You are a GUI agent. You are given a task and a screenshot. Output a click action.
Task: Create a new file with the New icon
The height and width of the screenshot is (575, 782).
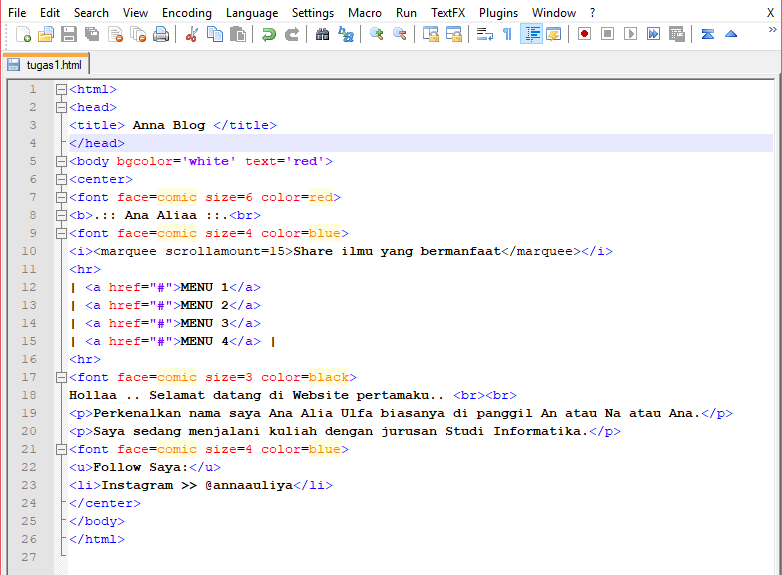[23, 34]
